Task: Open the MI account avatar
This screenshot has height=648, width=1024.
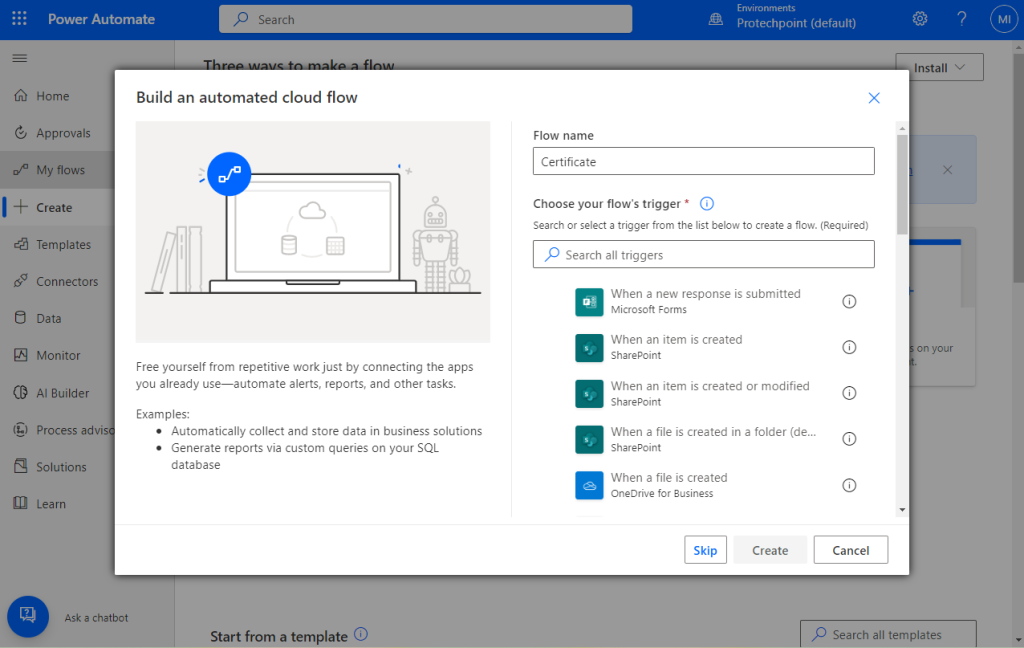Action: [x=1004, y=19]
